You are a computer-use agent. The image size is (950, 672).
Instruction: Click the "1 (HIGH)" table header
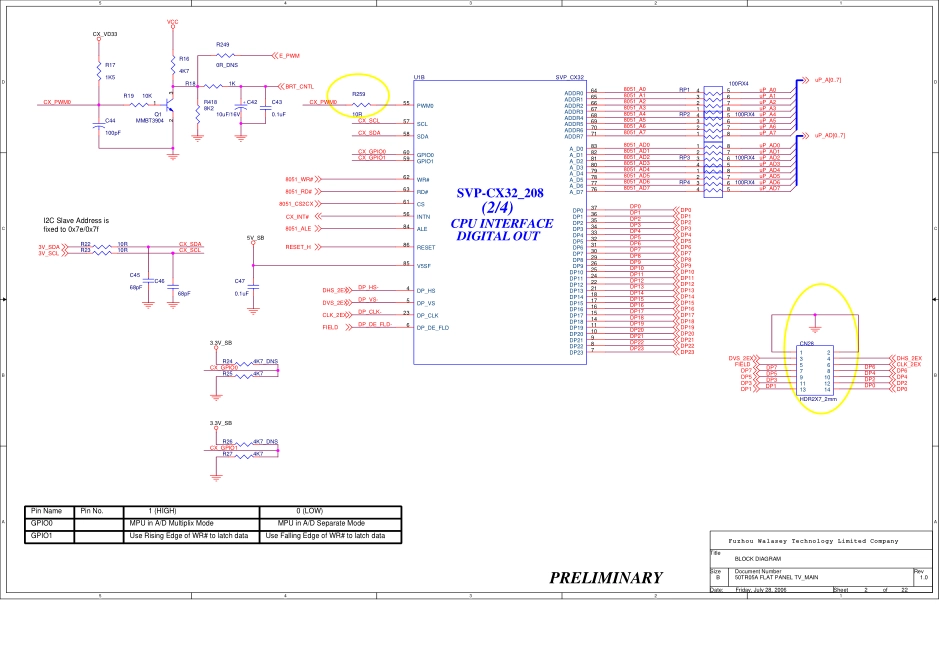point(162,511)
